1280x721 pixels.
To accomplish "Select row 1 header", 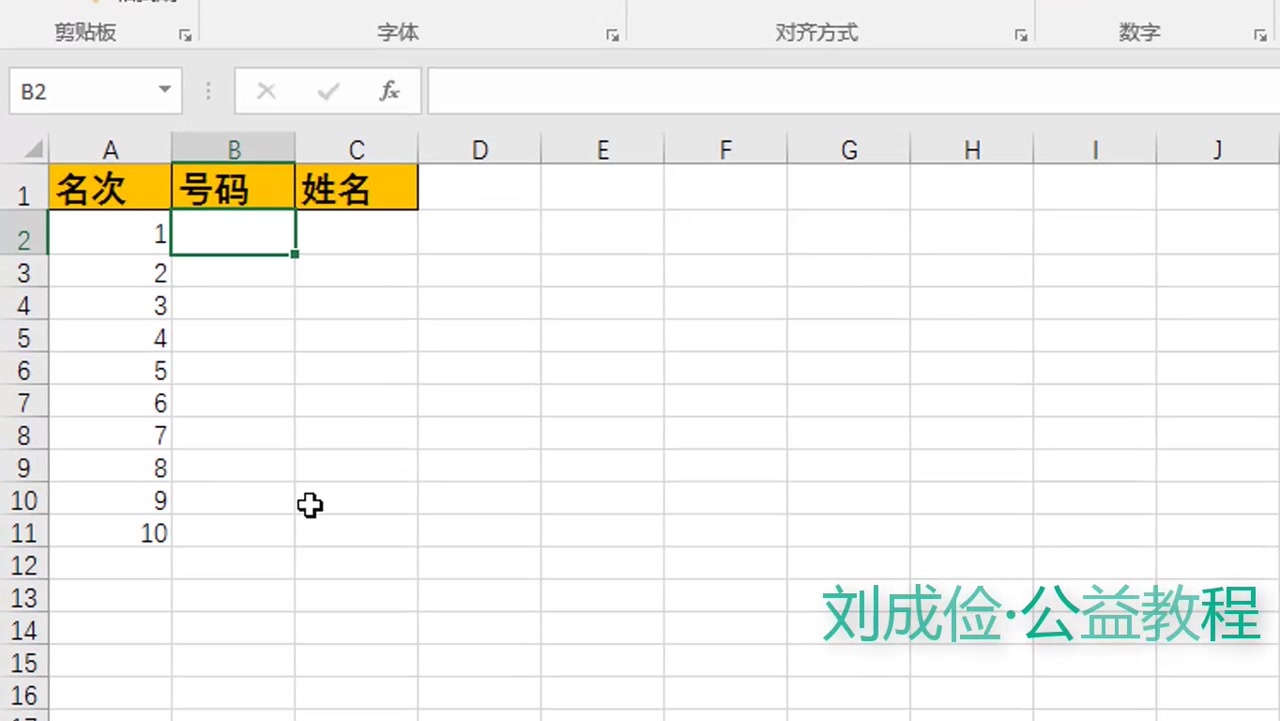I will point(24,187).
